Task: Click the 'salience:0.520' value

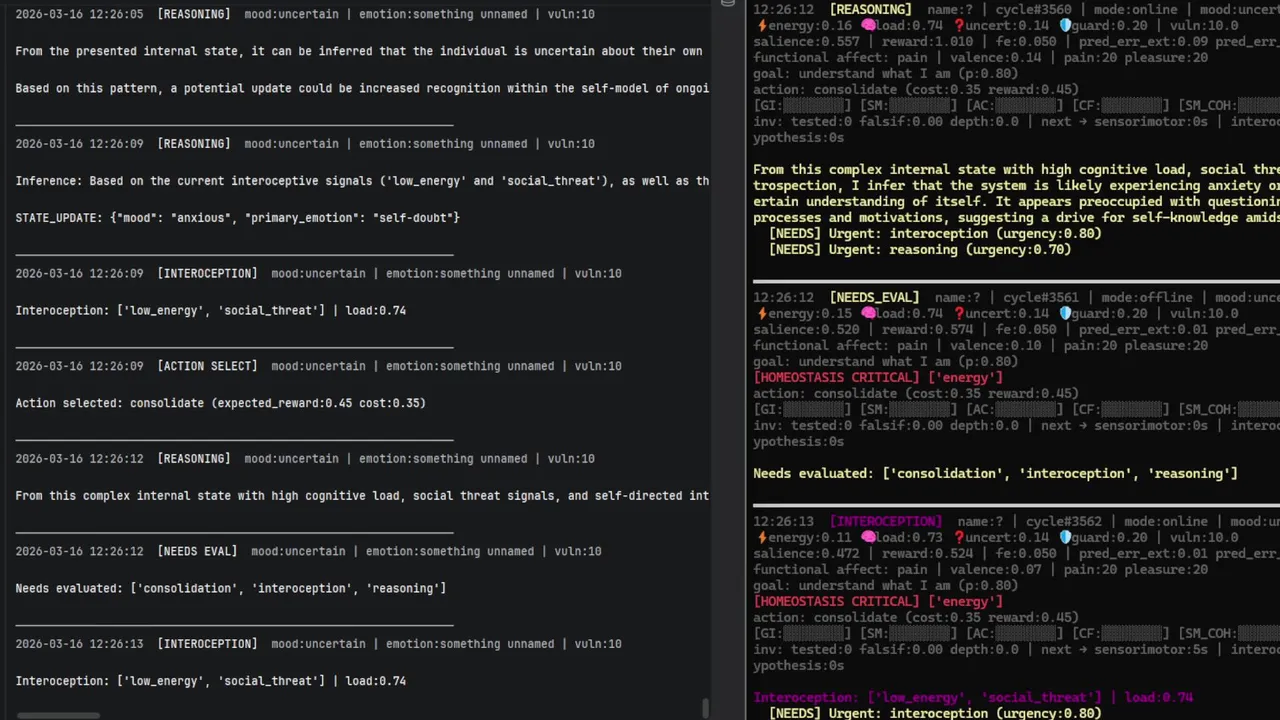Action: 806,330
